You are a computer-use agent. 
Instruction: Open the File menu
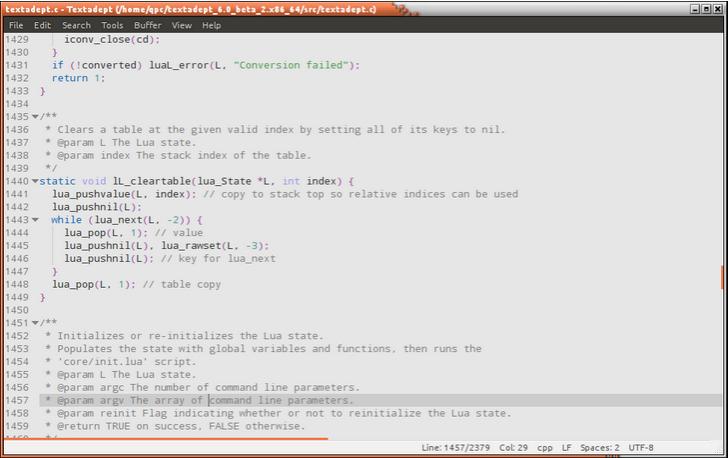point(16,25)
